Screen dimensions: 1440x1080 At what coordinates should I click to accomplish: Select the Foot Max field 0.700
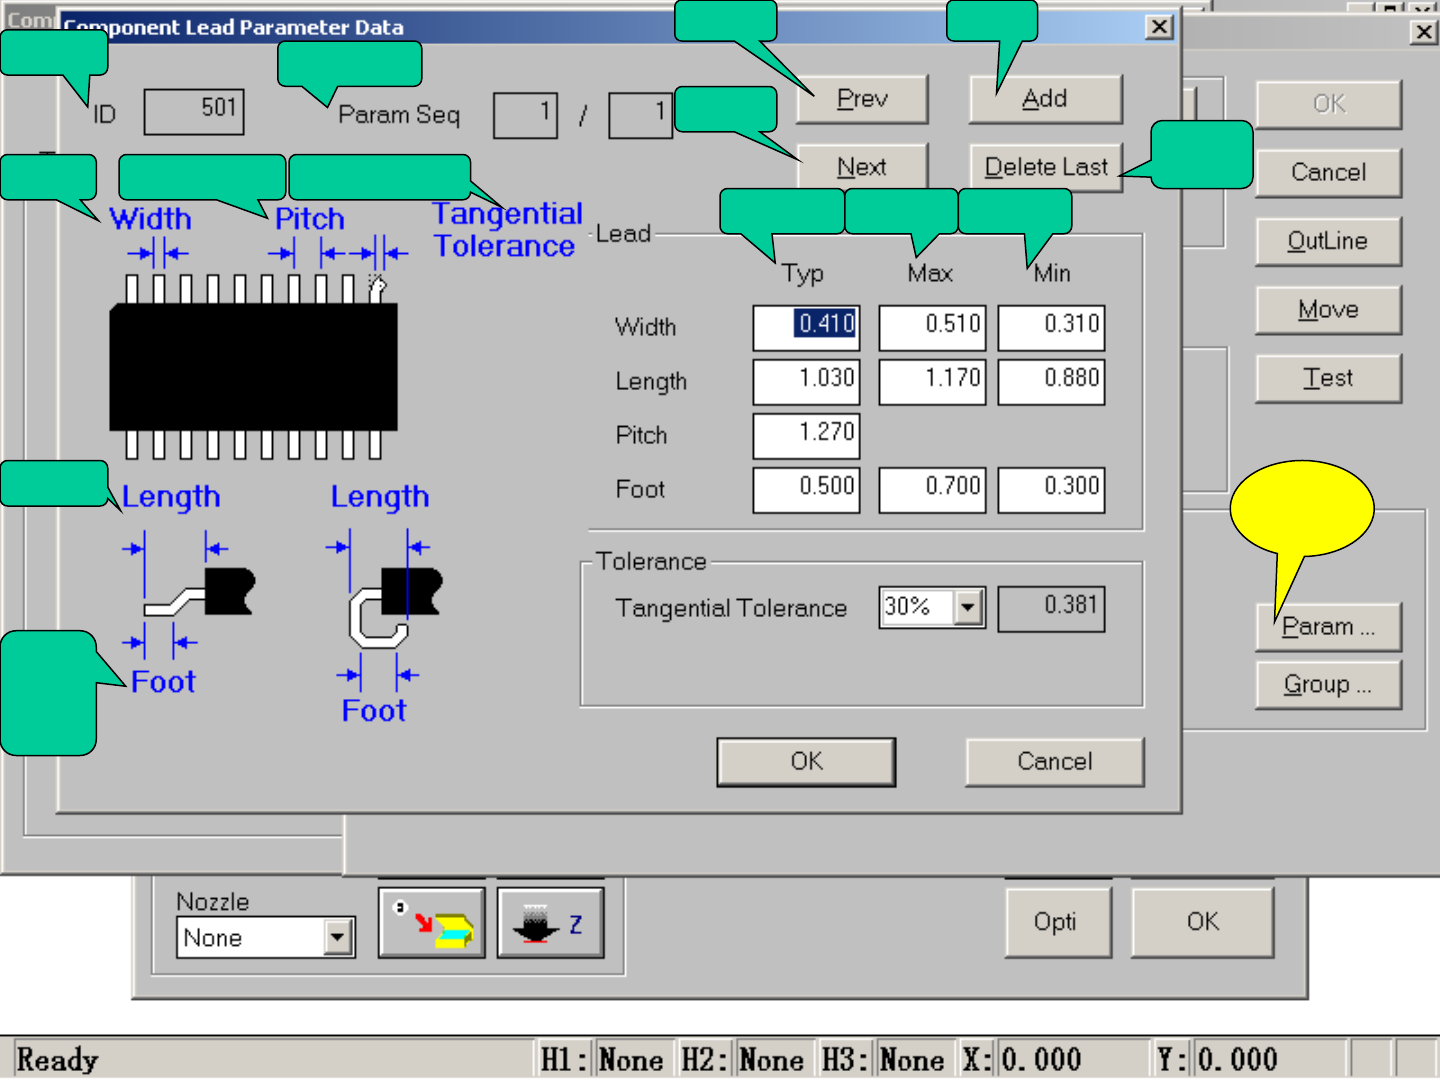point(932,489)
